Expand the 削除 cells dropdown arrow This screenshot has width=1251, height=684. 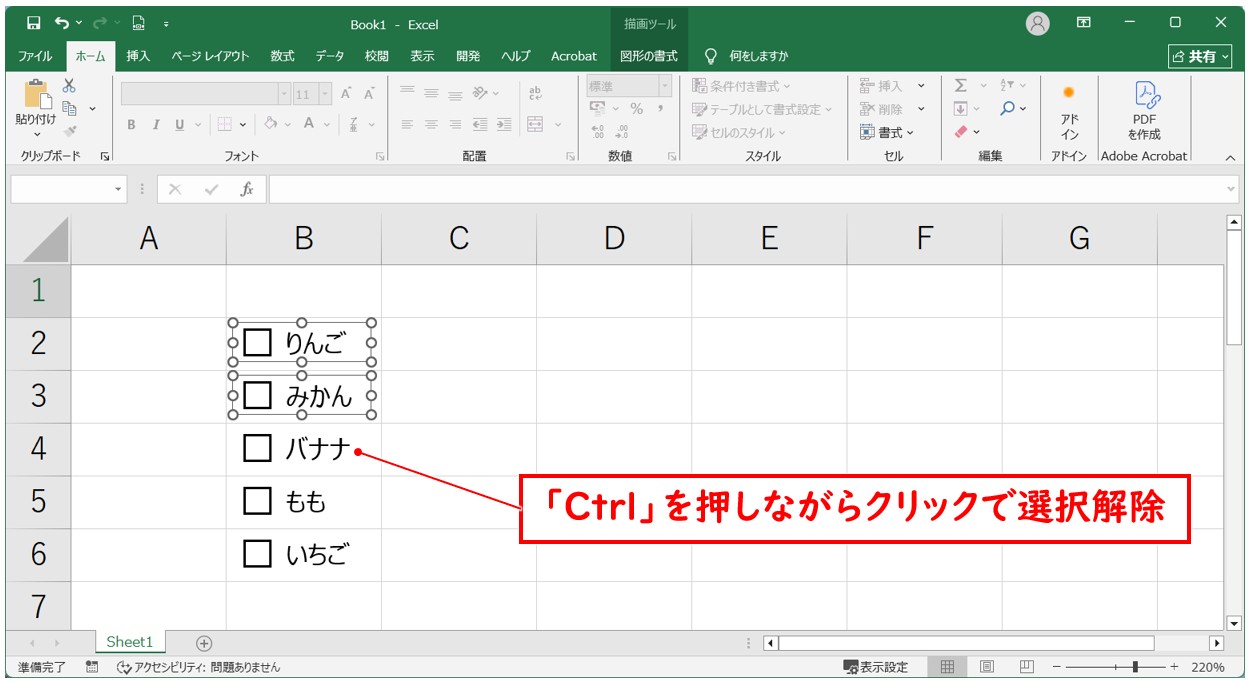(x=921, y=109)
